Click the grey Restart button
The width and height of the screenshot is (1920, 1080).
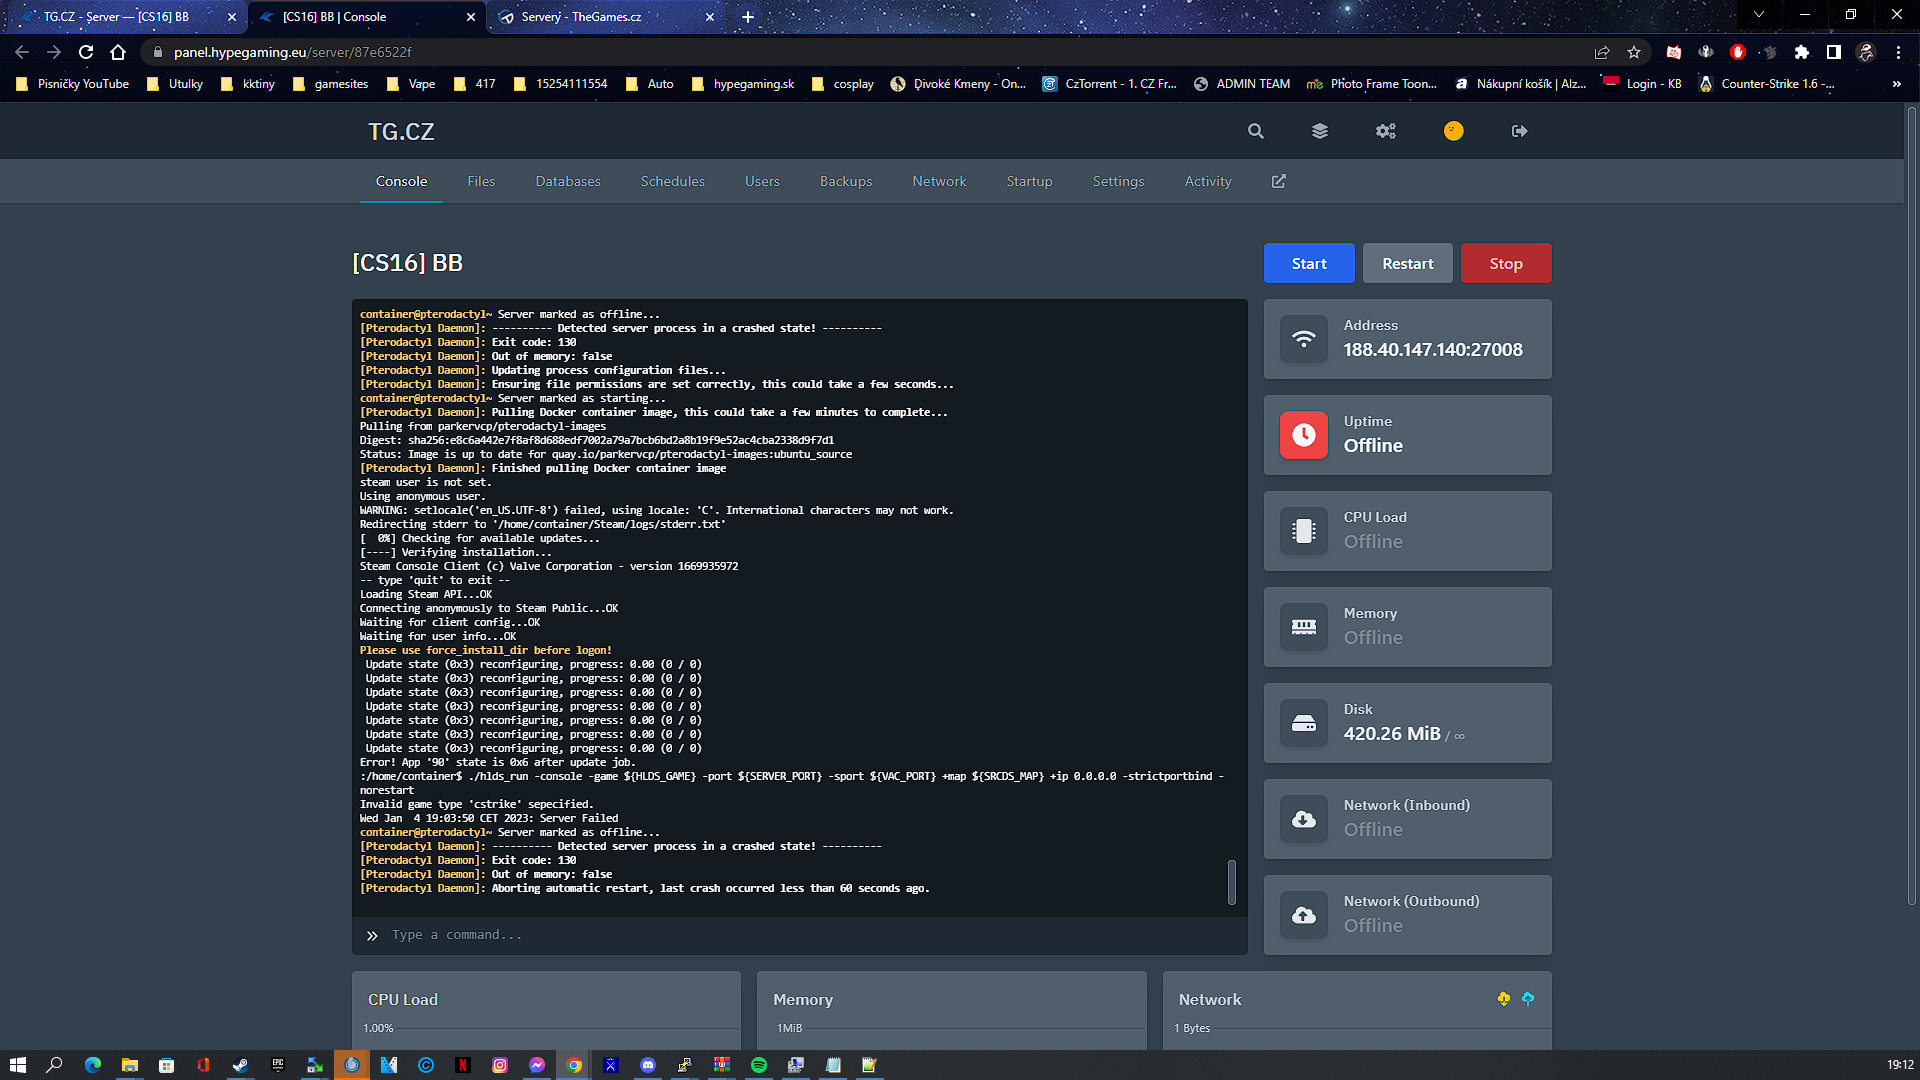[1407, 264]
